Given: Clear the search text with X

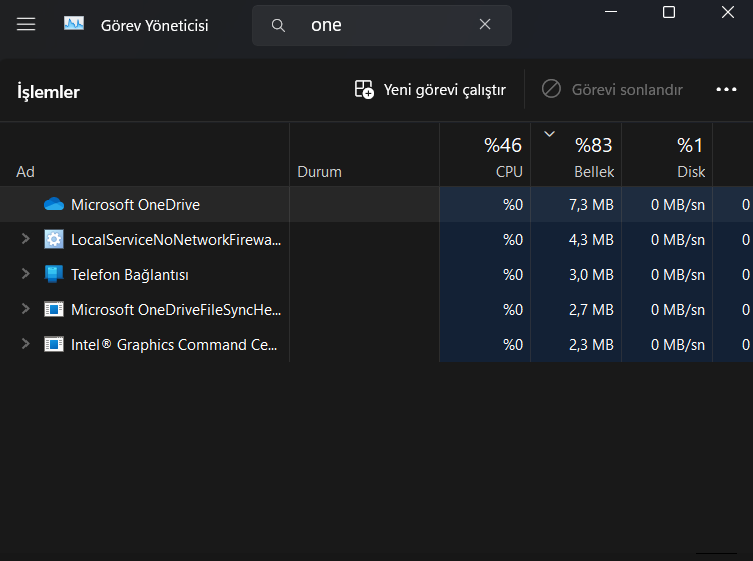Looking at the screenshot, I should pos(485,24).
